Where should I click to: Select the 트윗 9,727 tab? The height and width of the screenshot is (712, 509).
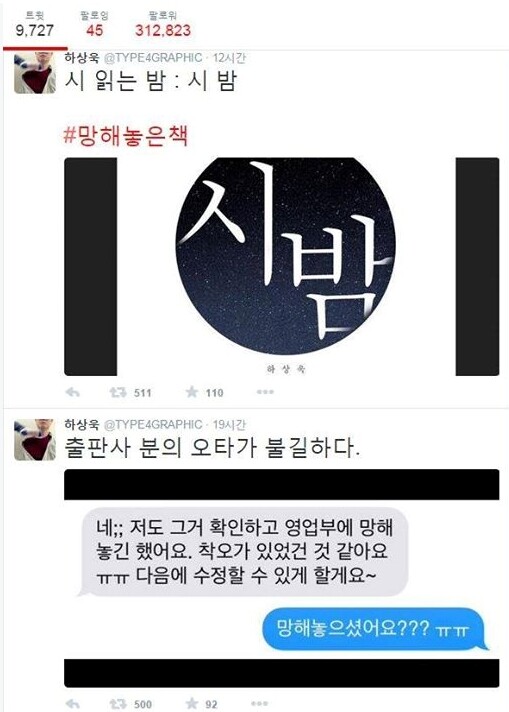[x=35, y=25]
